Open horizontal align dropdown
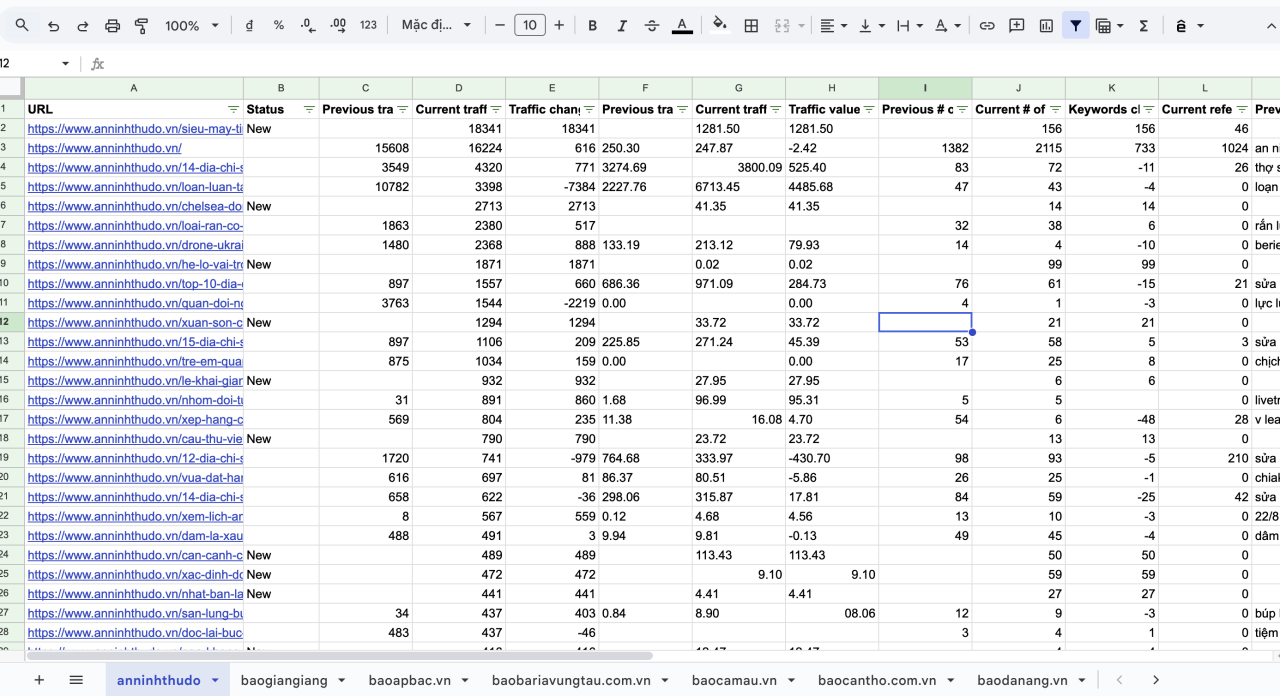 (x=832, y=25)
